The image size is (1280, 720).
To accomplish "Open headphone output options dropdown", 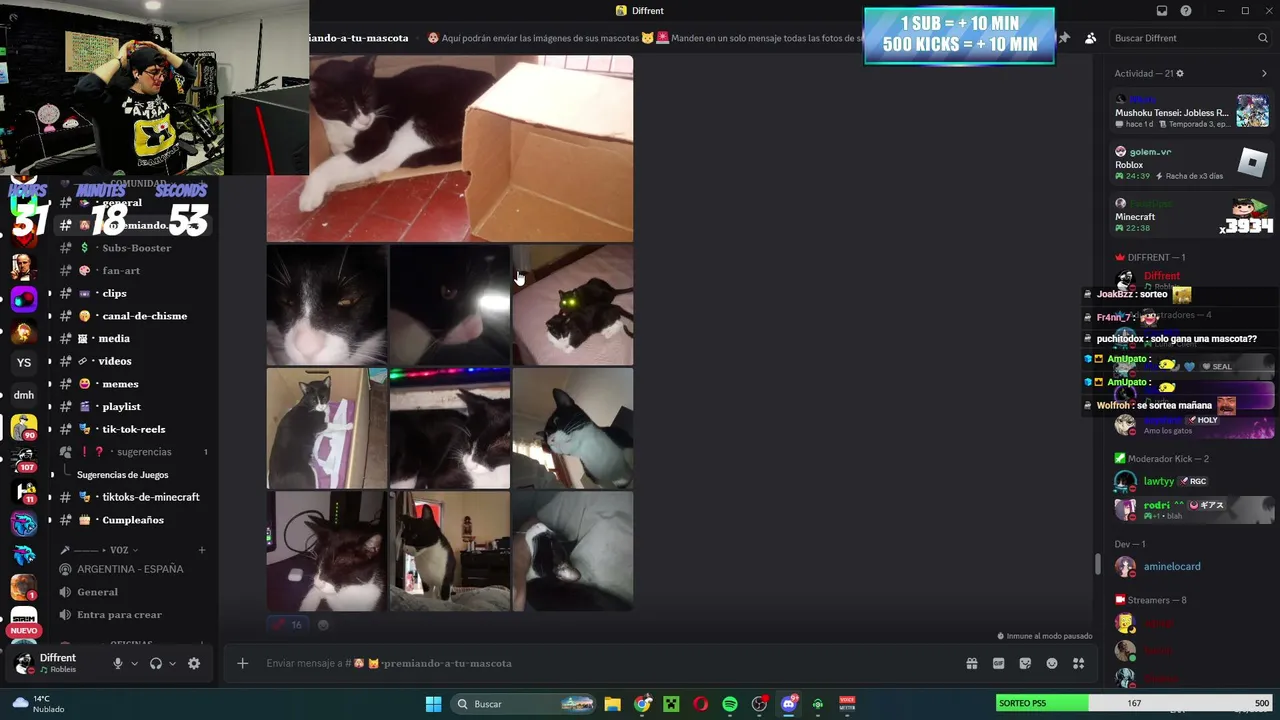I will (x=172, y=663).
